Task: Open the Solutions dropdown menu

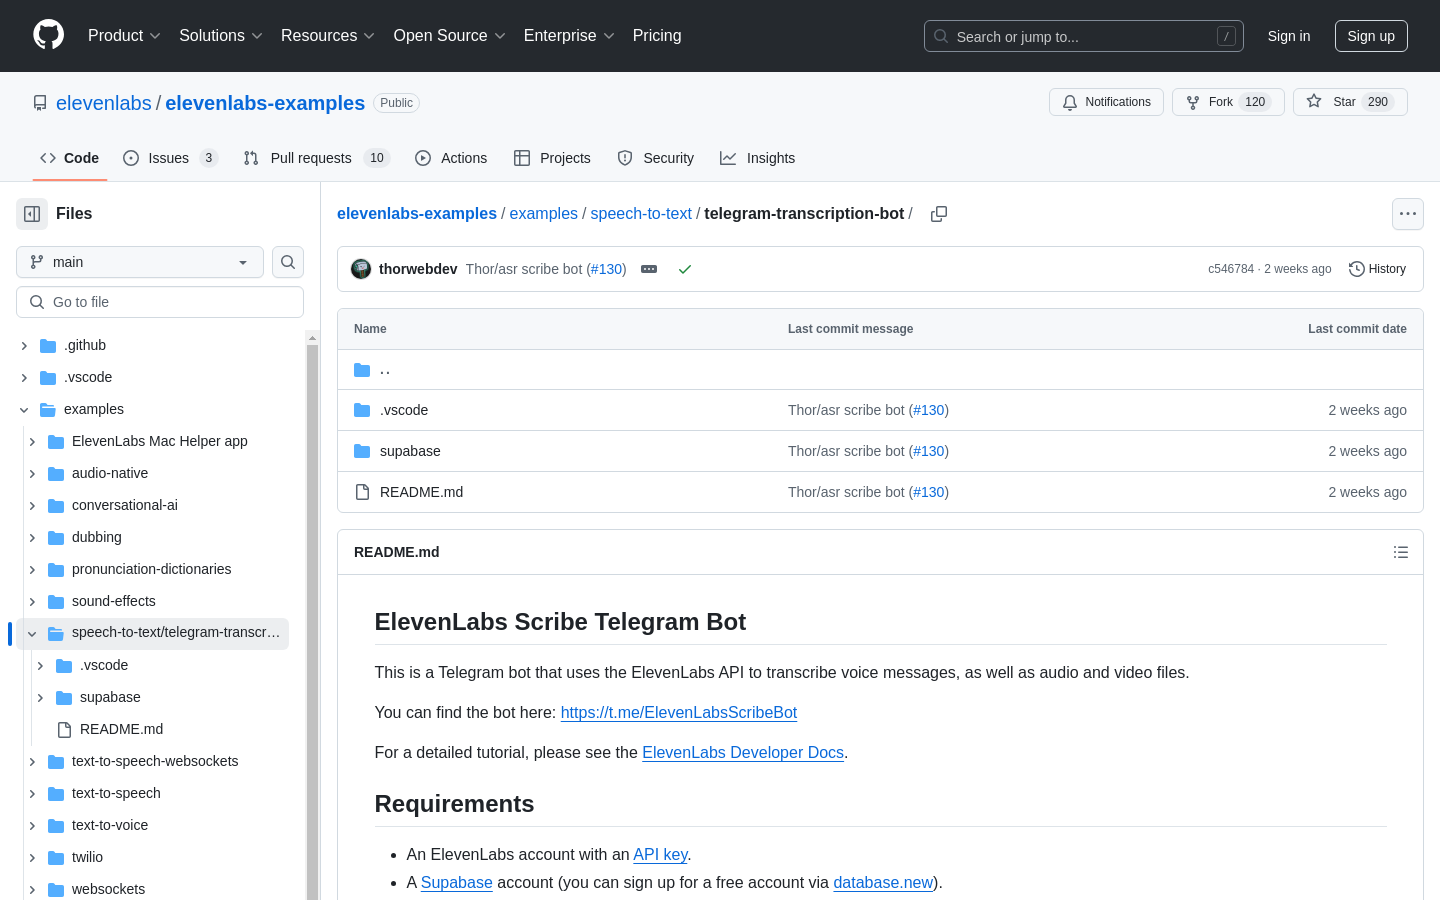Action: [x=220, y=35]
